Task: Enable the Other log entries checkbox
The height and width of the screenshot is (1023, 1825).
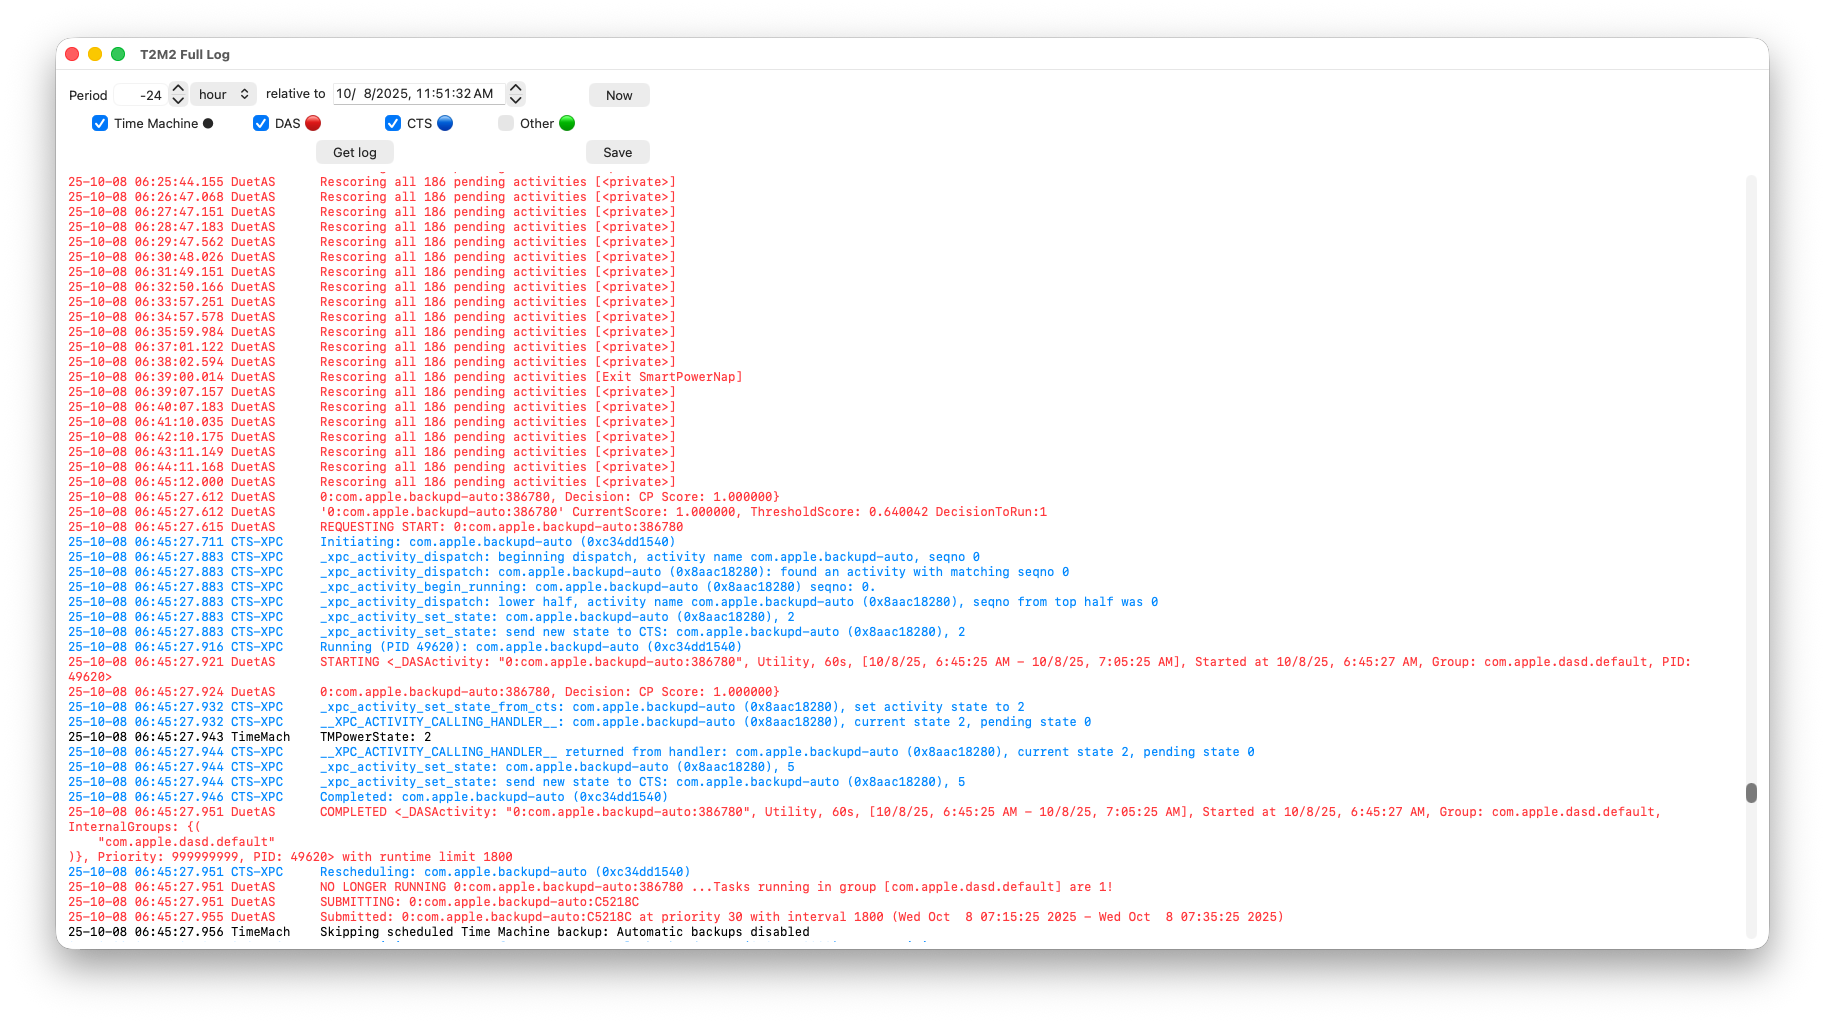Action: pyautogui.click(x=506, y=123)
